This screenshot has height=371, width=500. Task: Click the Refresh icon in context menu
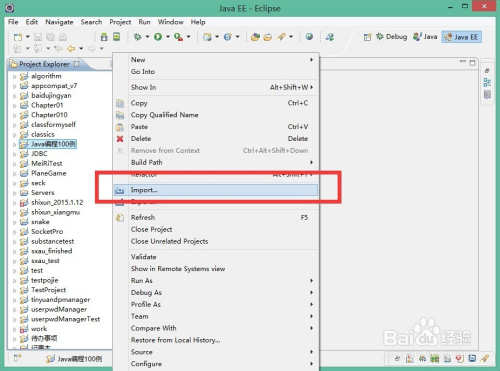(120, 218)
